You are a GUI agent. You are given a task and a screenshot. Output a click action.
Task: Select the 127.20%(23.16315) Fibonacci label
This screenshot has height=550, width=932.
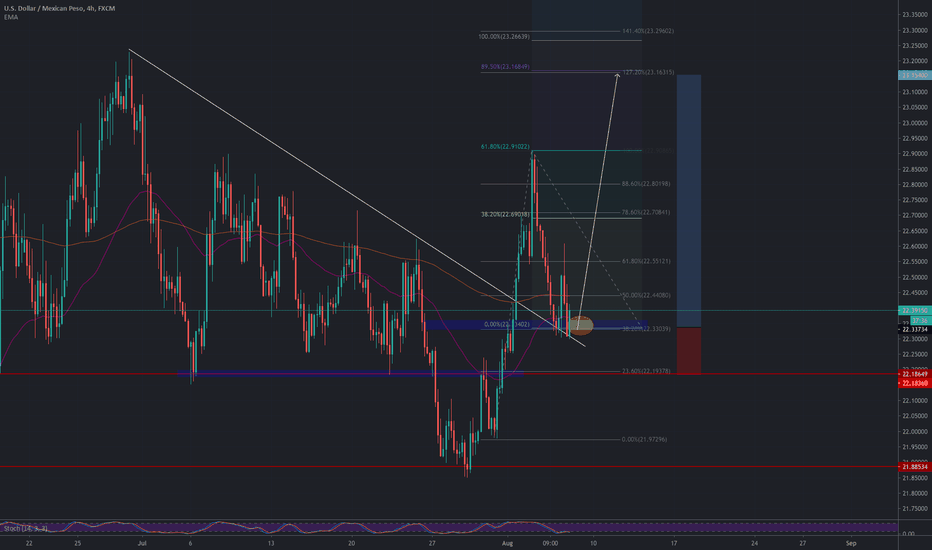tap(648, 73)
